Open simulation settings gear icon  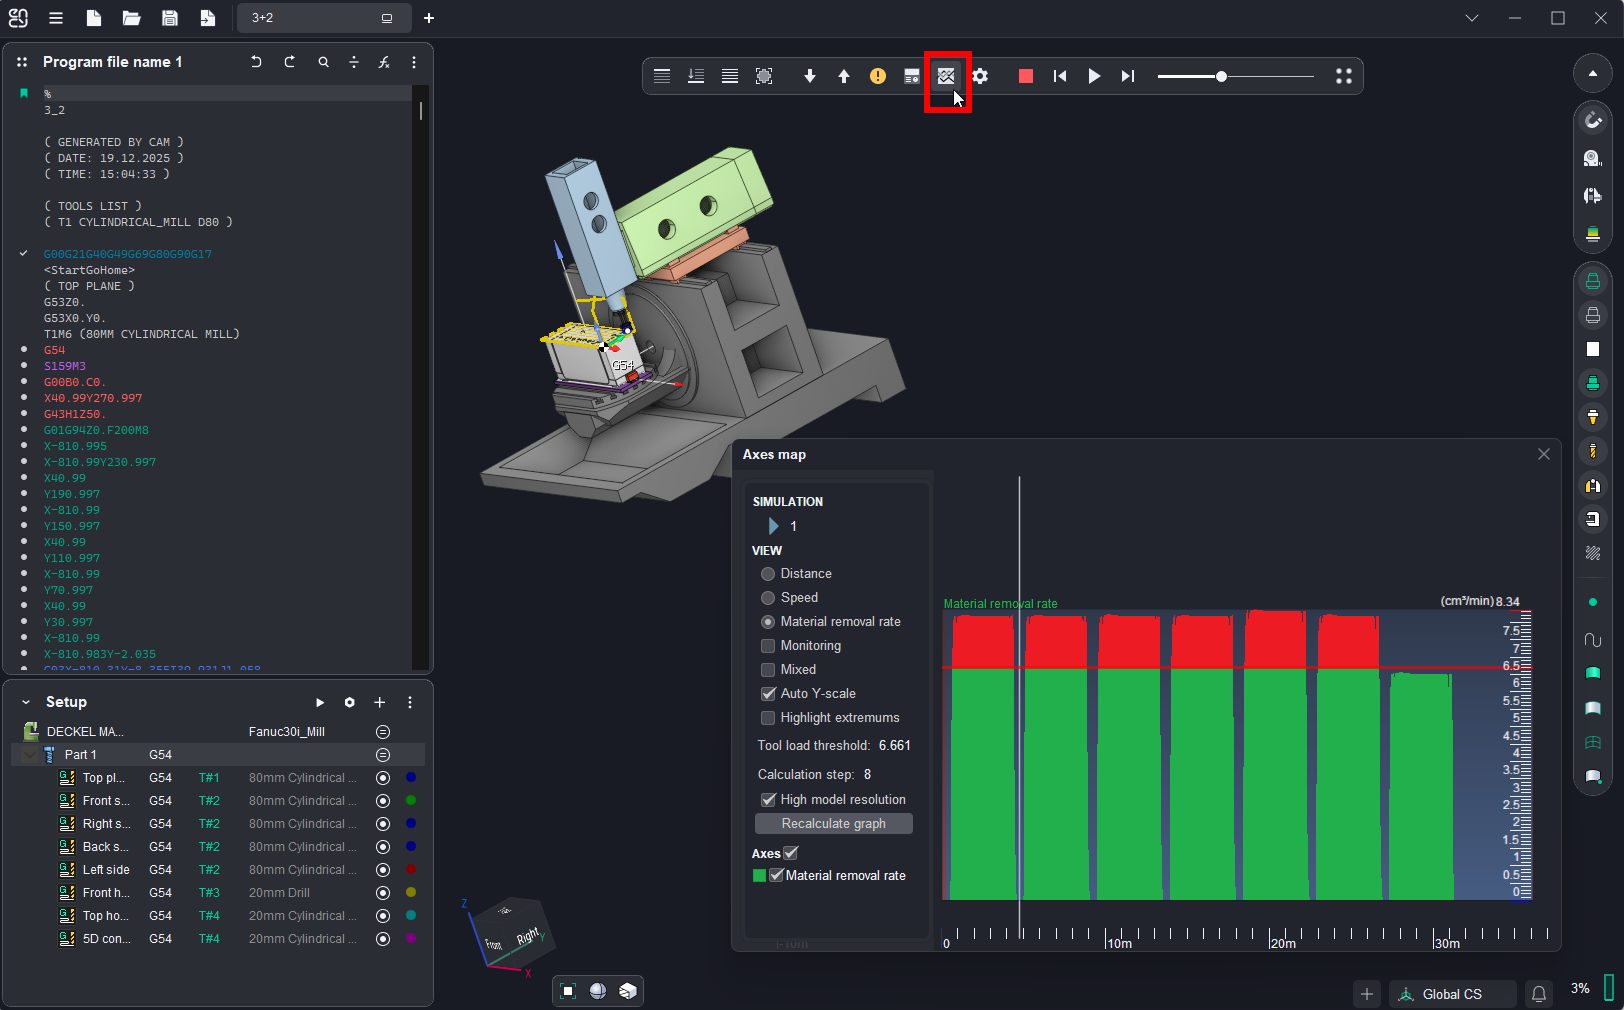(980, 76)
